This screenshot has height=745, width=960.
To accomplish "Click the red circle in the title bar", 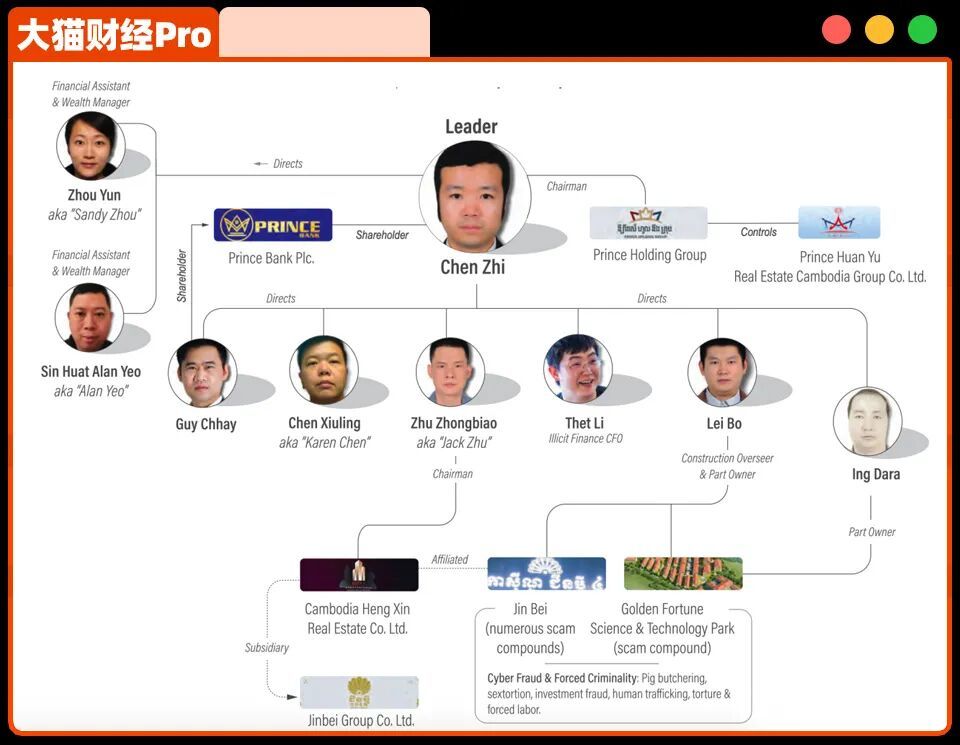I will [x=836, y=29].
